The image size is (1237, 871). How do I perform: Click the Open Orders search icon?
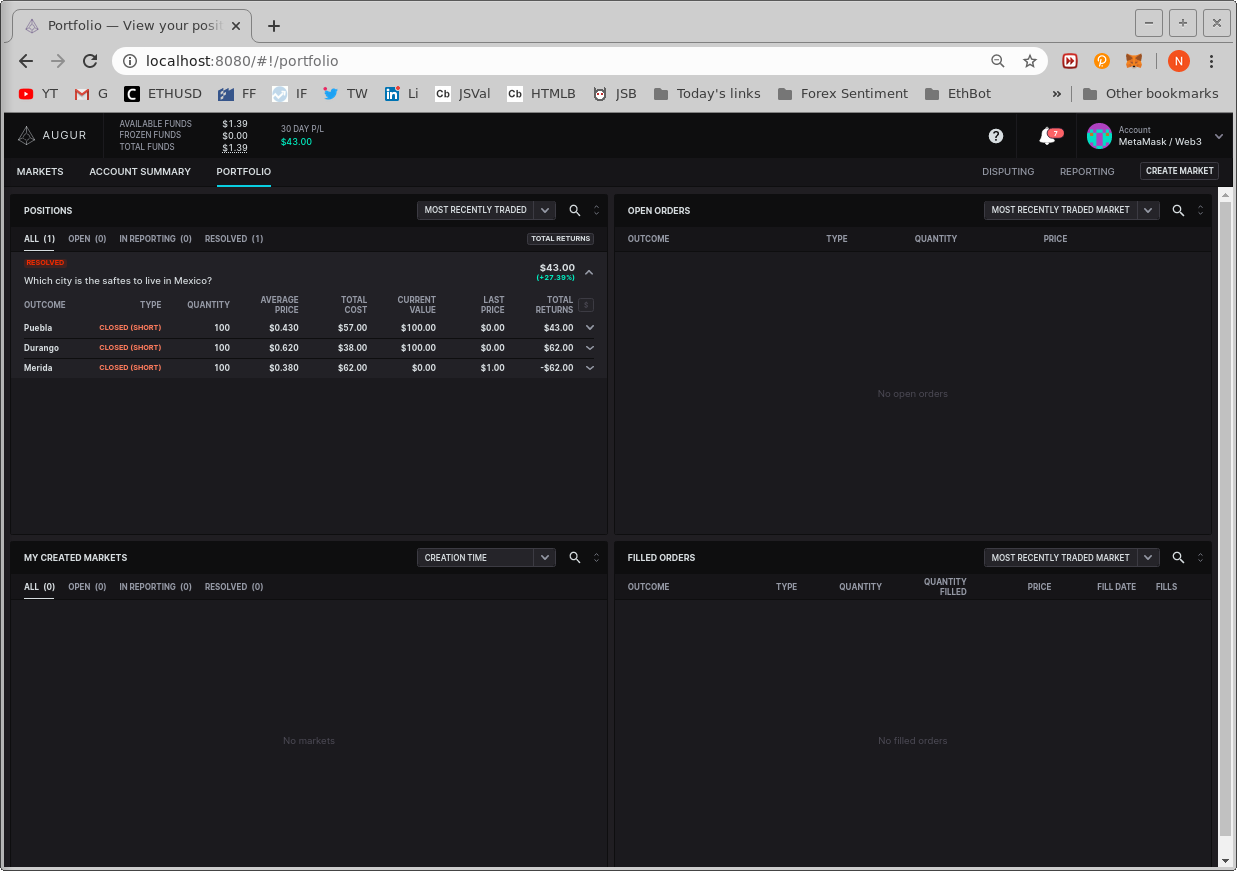point(1178,211)
